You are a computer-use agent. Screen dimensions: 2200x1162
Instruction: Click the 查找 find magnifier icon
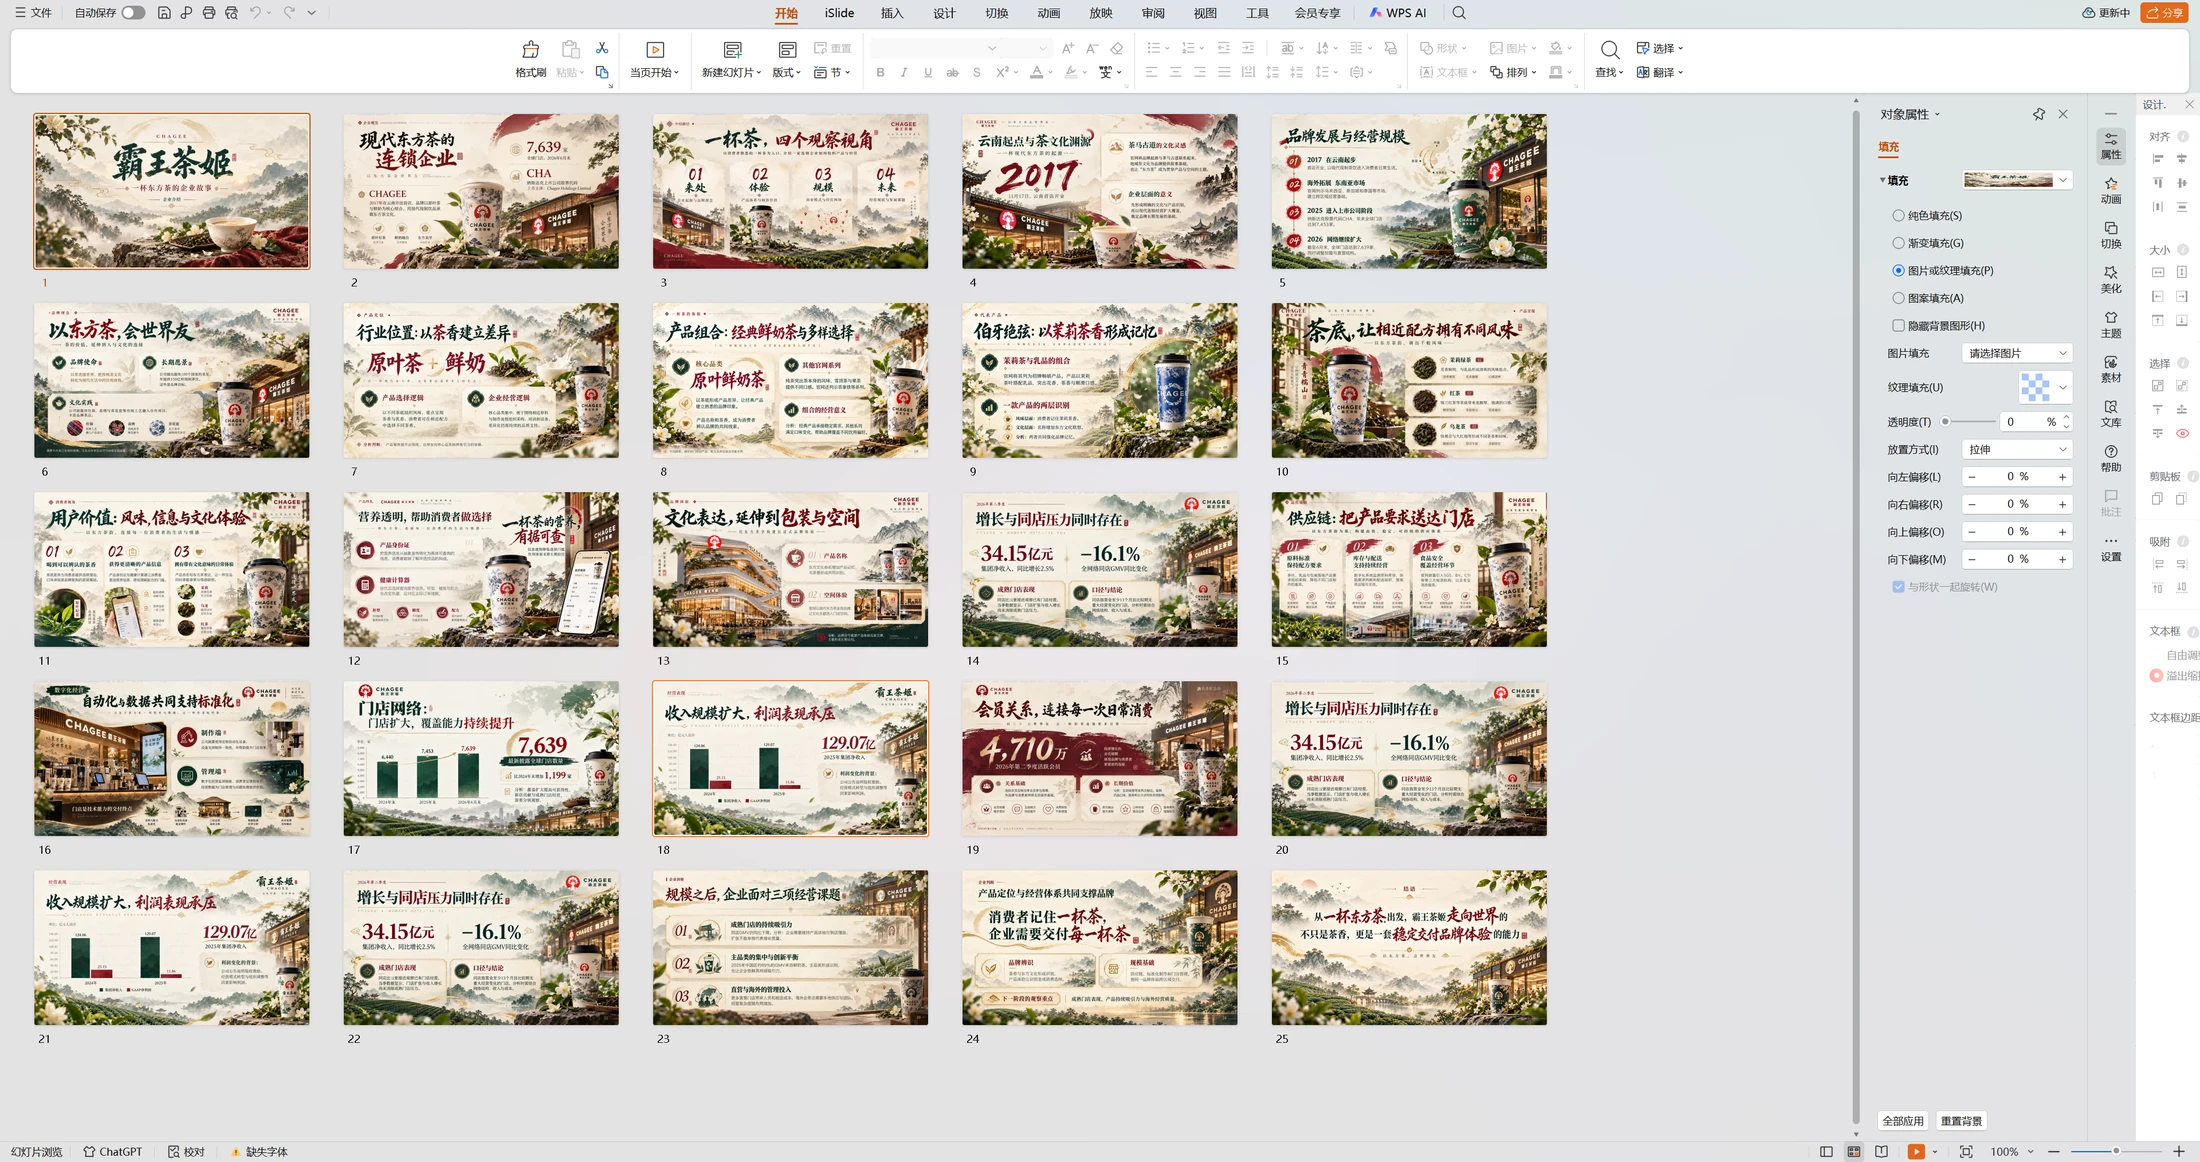click(x=1609, y=50)
